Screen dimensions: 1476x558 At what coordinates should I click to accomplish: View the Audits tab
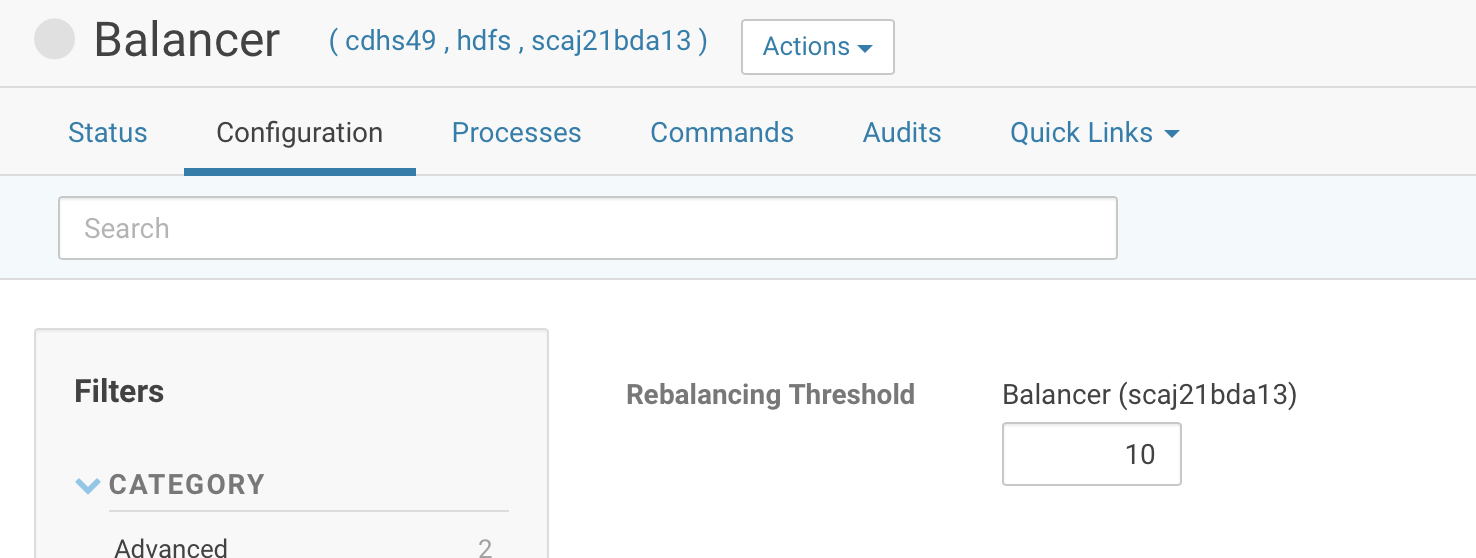pyautogui.click(x=902, y=133)
